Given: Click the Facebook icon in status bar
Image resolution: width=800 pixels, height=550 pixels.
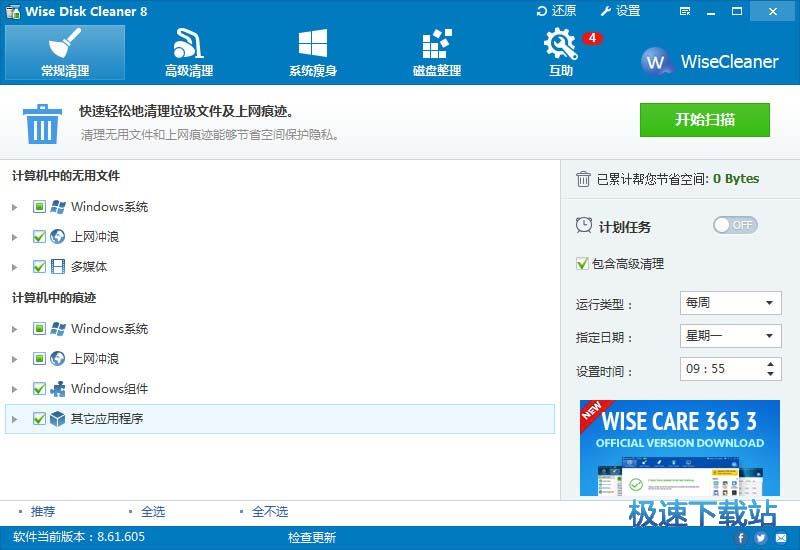Looking at the screenshot, I should [x=741, y=537].
